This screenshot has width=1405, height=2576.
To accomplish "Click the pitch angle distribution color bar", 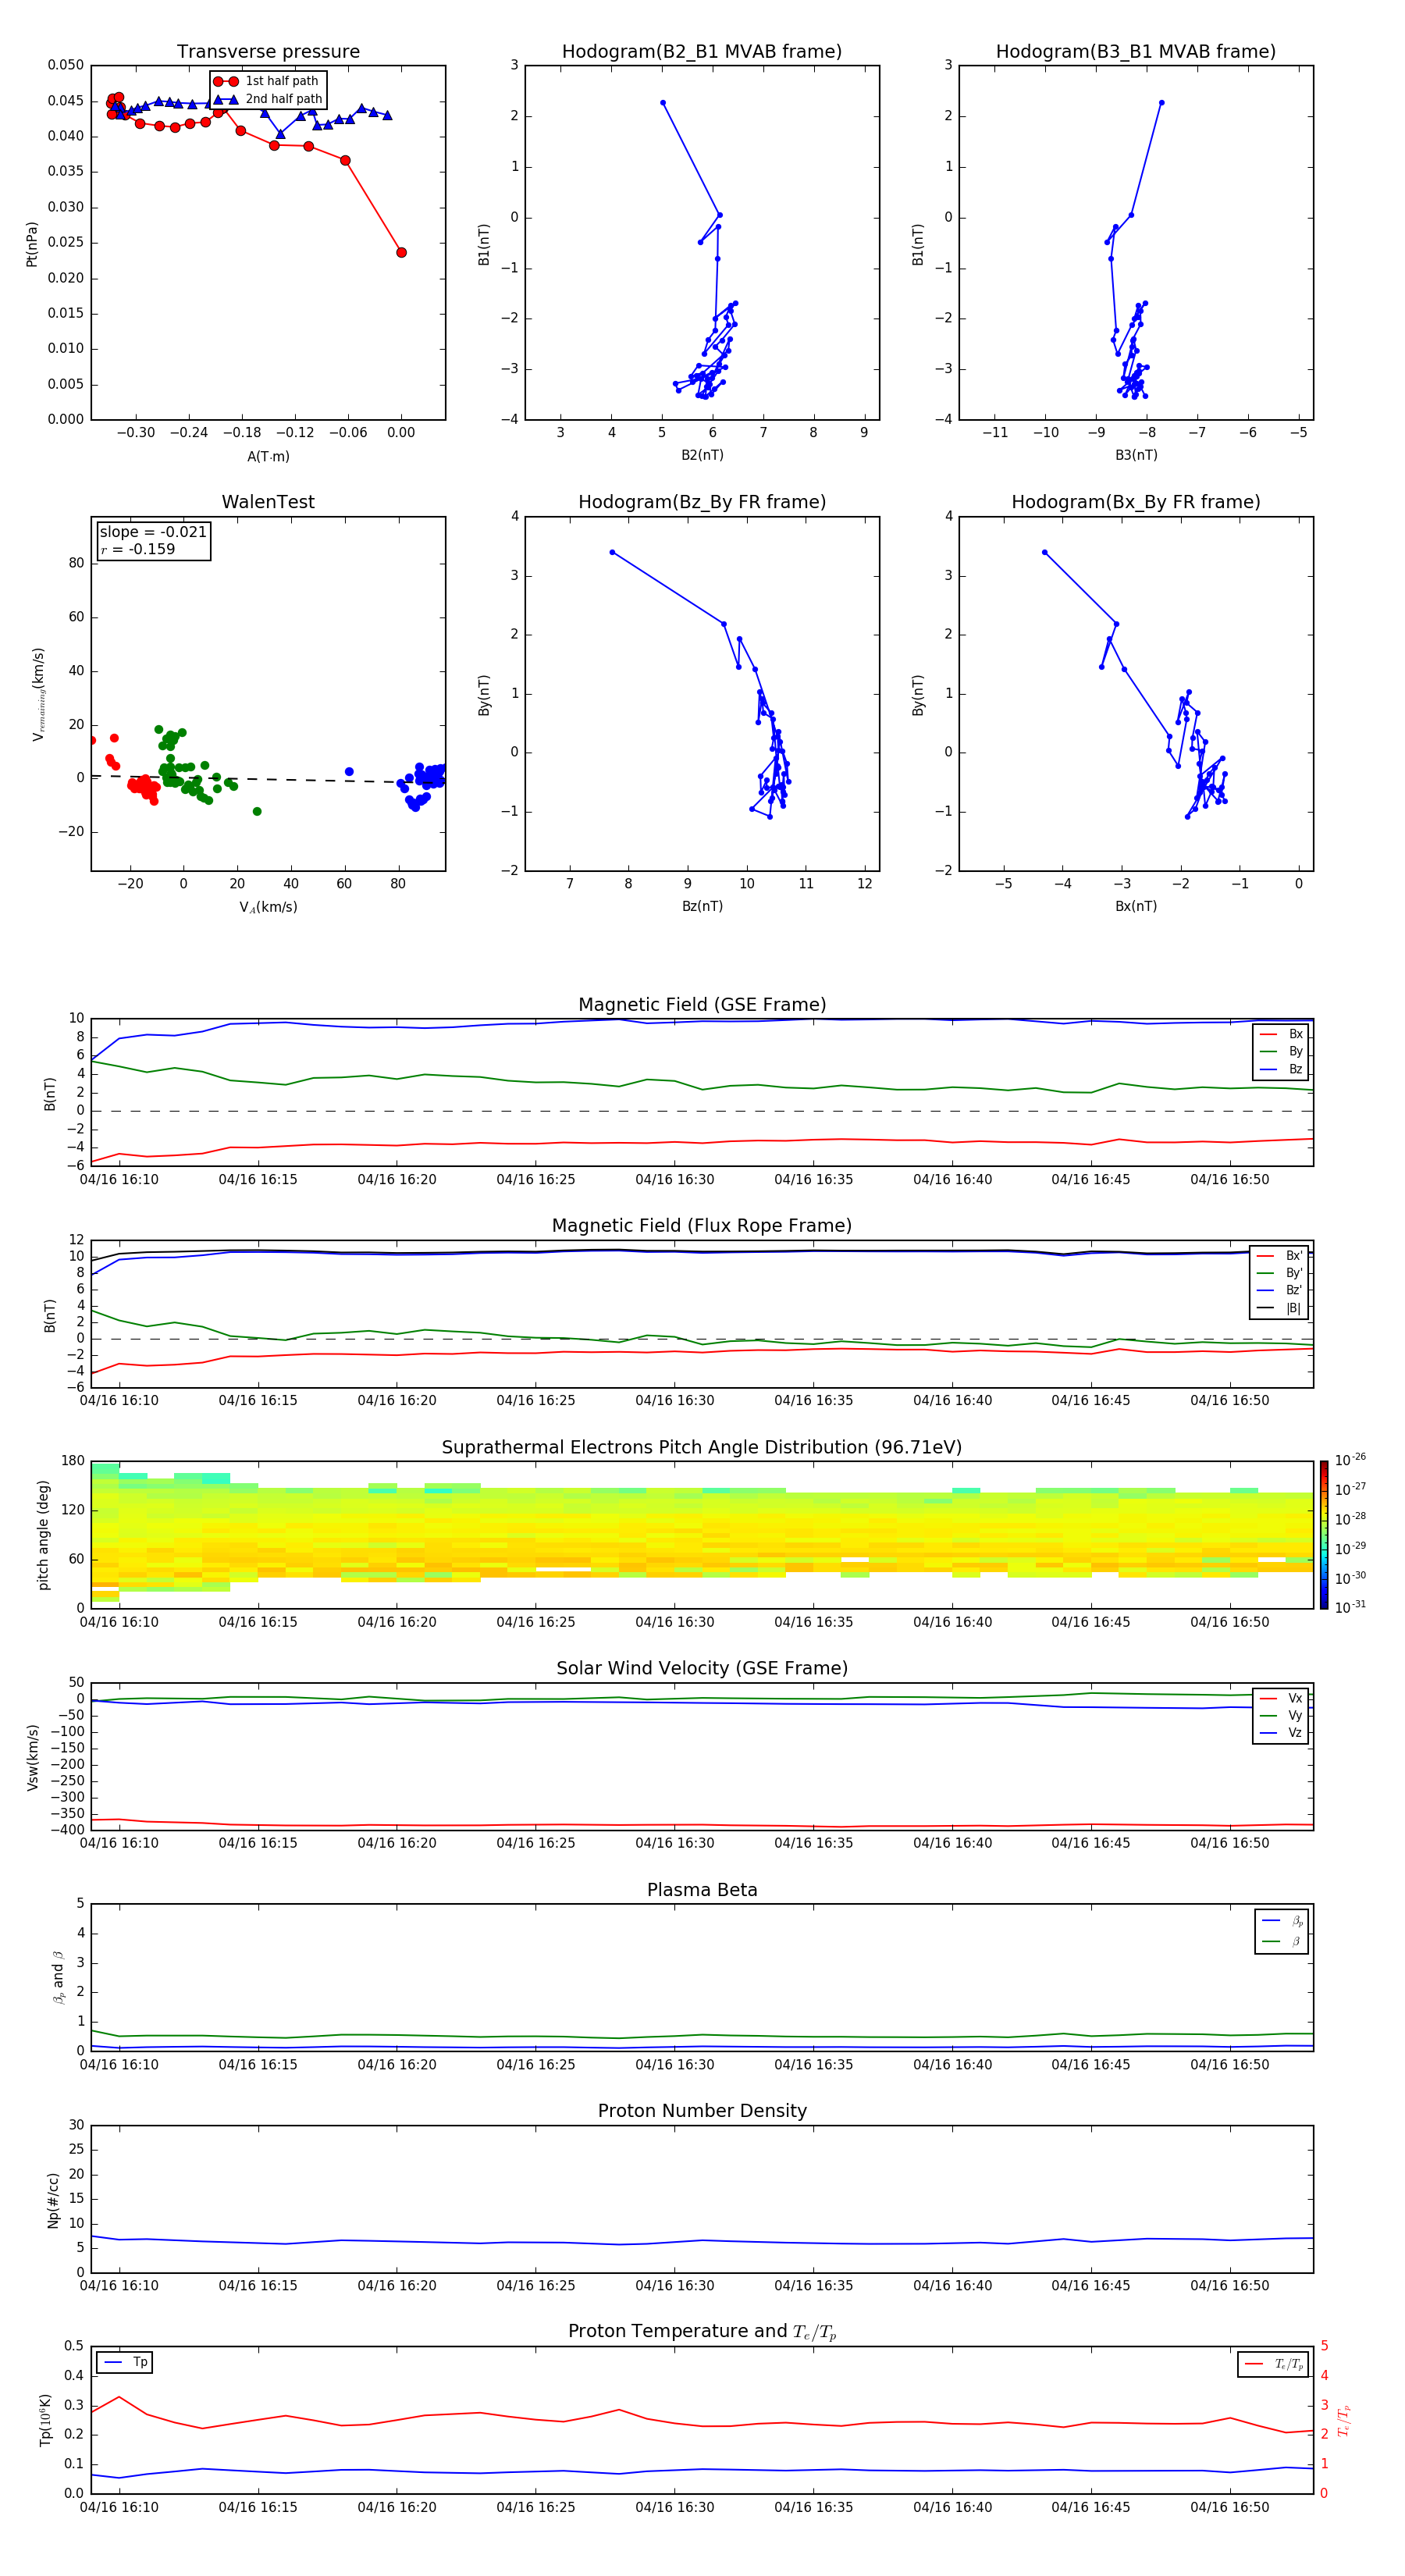I will (1324, 1535).
